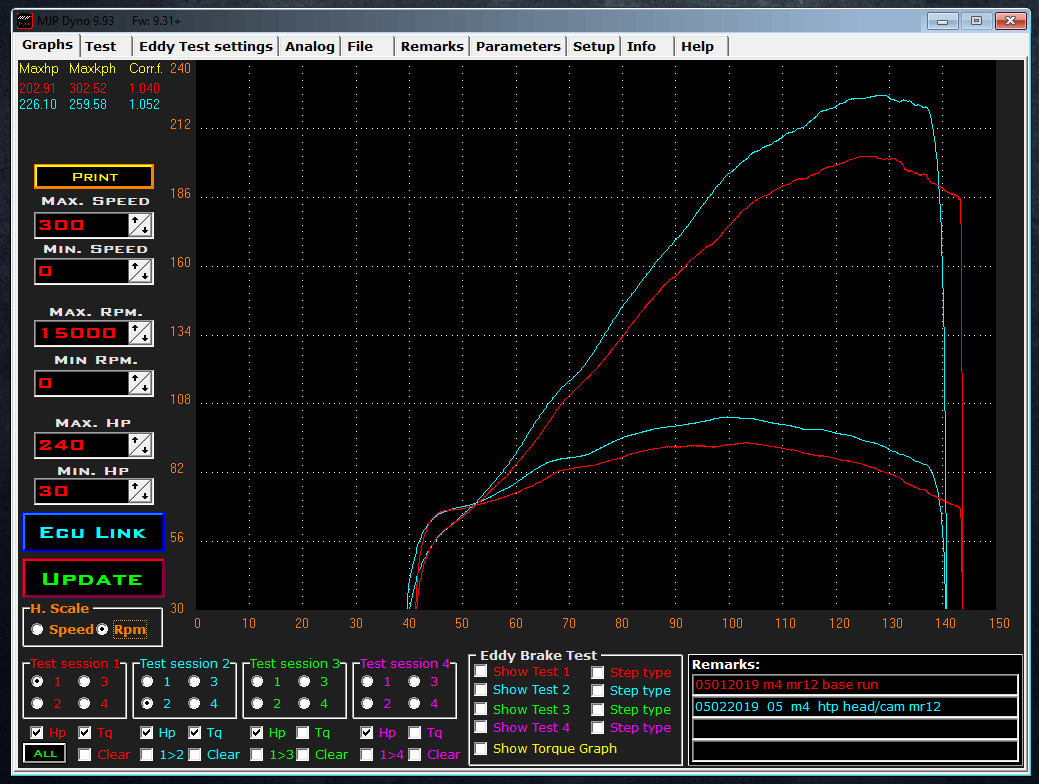This screenshot has width=1039, height=784.
Task: Toggle cyan Hp checkbox for session 2
Action: coord(147,732)
